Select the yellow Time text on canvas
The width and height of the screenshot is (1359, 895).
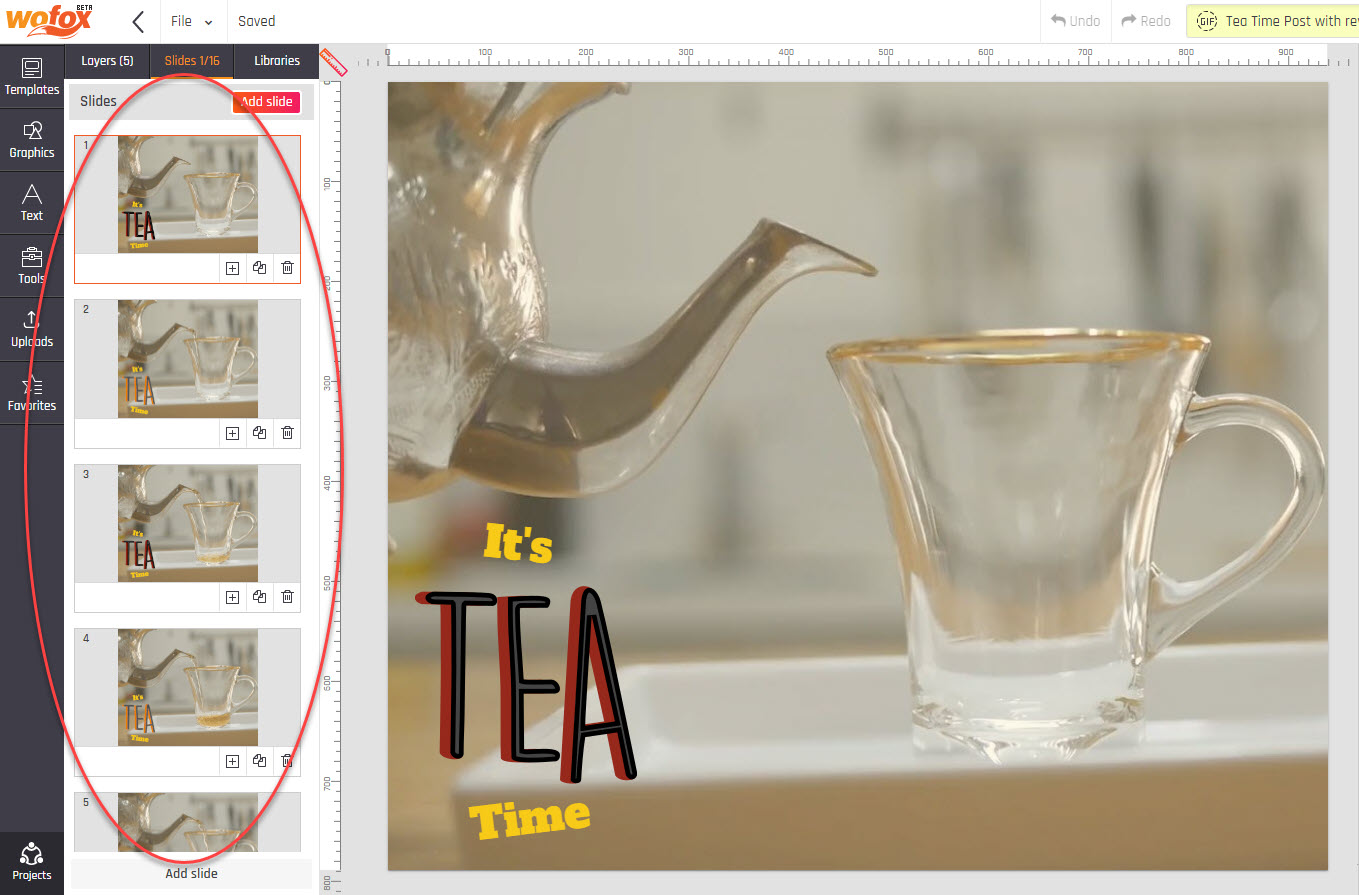(530, 818)
